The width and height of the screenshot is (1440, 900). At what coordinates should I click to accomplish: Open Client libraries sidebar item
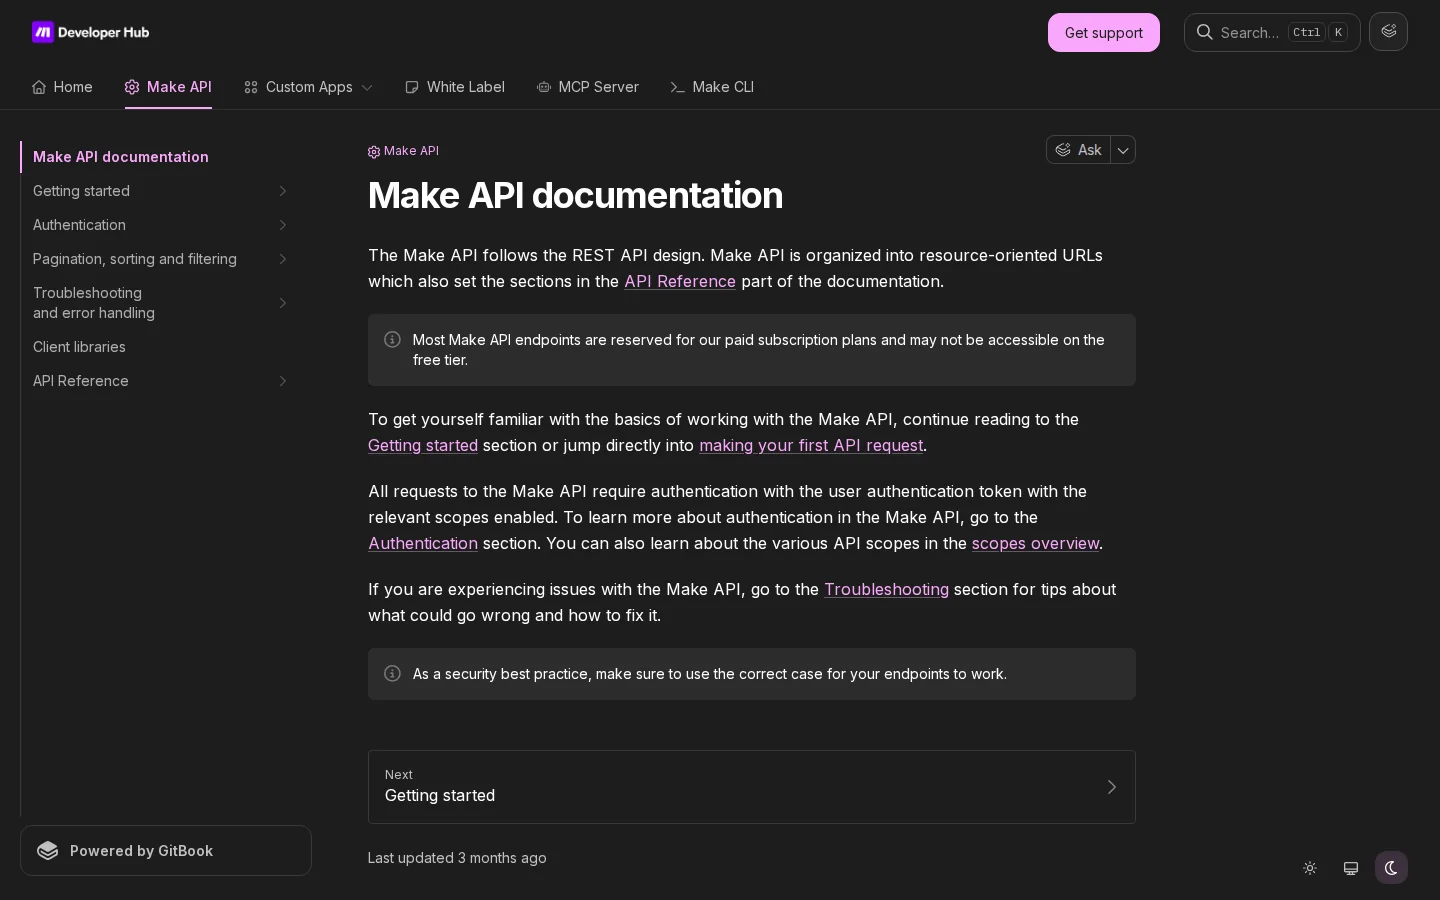(160, 347)
